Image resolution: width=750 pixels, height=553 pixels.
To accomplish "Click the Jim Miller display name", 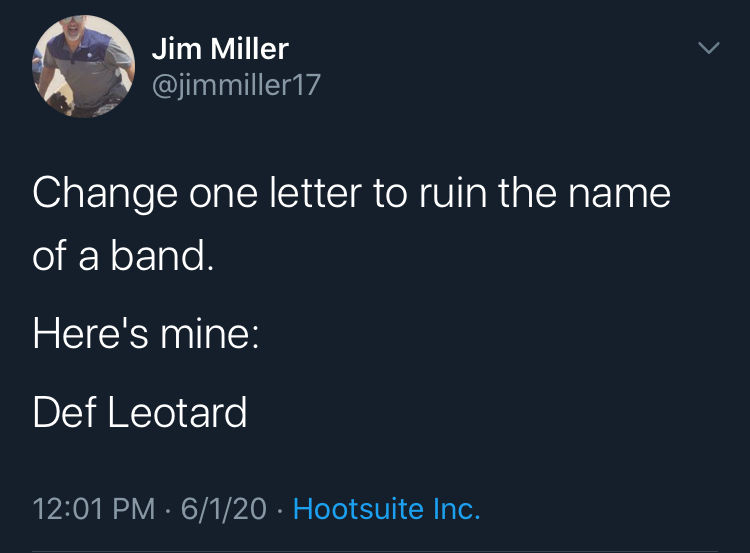I will [220, 48].
